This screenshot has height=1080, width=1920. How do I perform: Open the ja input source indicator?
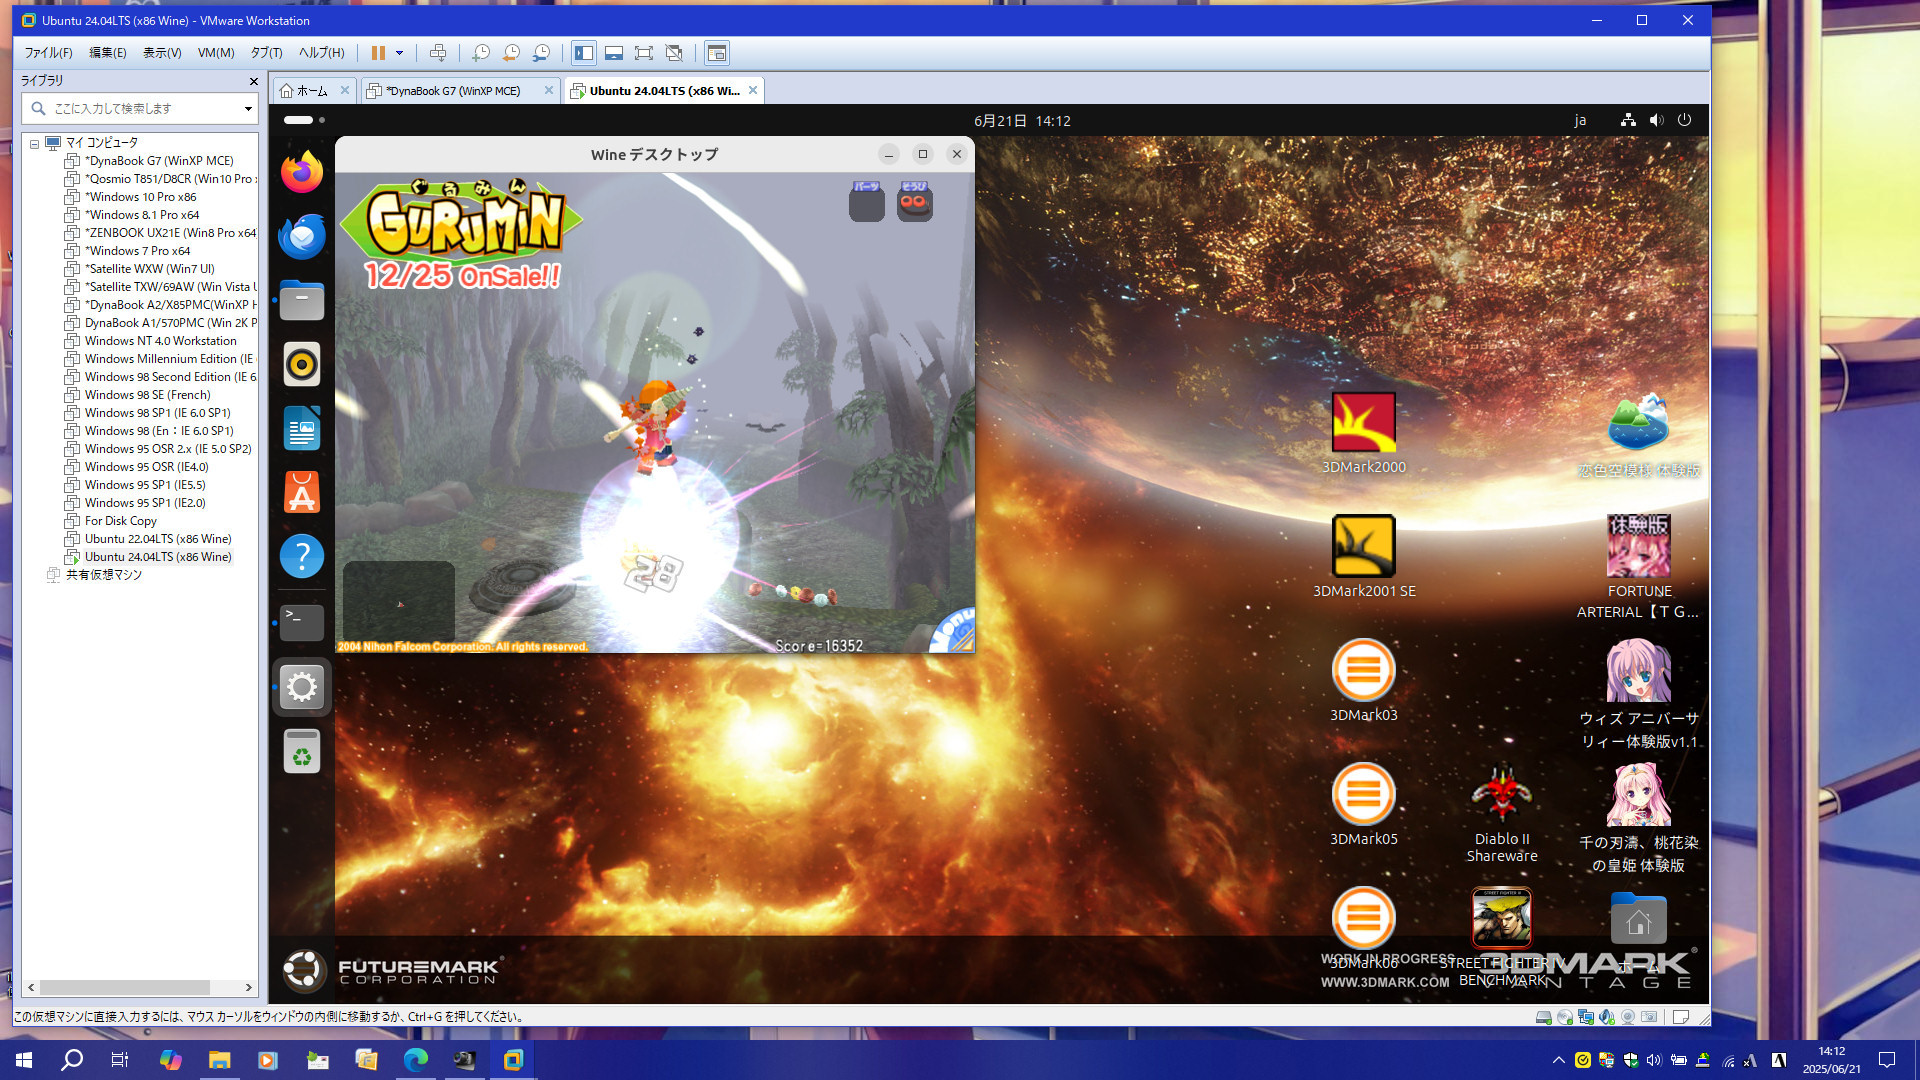pos(1580,121)
